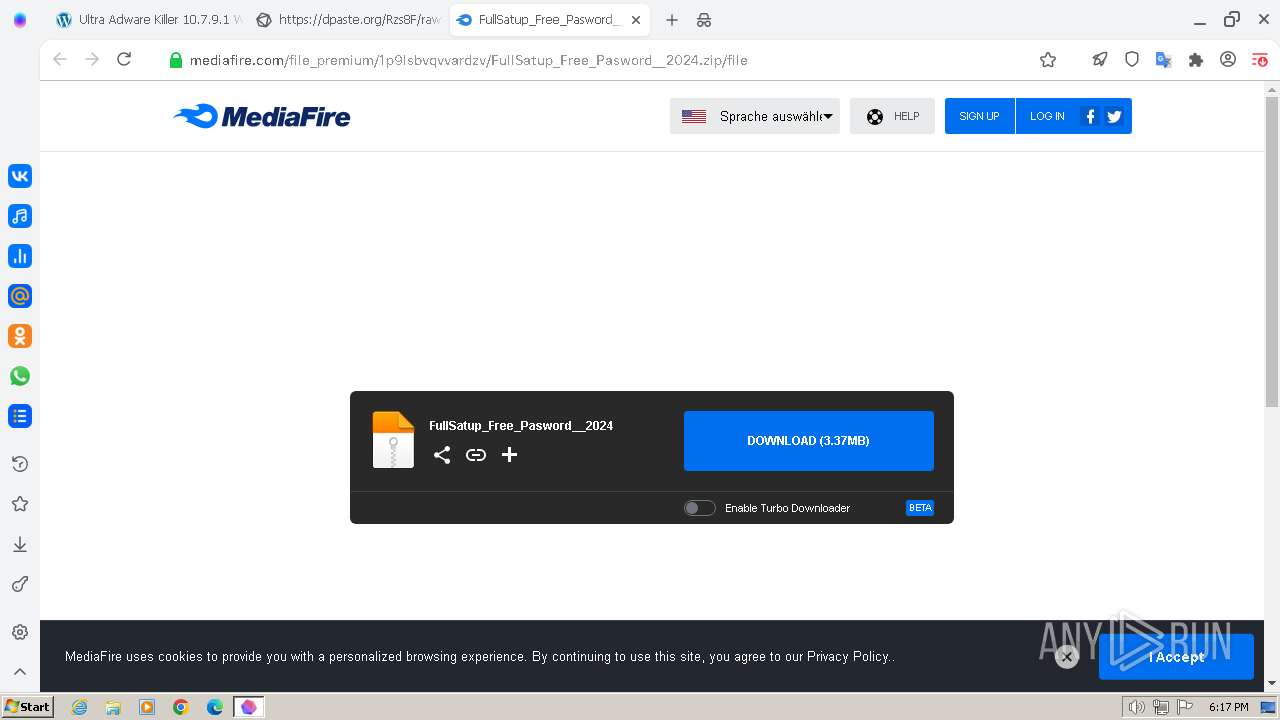This screenshot has width=1280, height=720.
Task: Collapse the sidebar with the up chevron
Action: click(20, 672)
